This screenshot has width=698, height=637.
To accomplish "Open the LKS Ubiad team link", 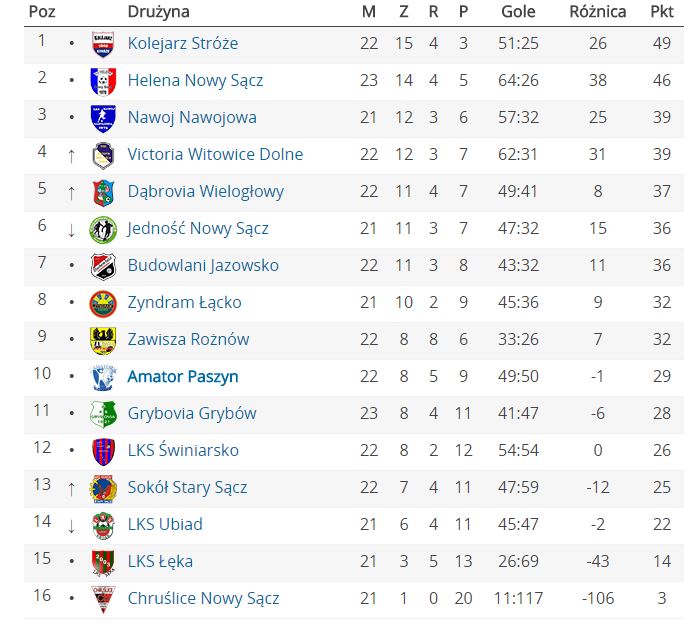I will coord(165,525).
